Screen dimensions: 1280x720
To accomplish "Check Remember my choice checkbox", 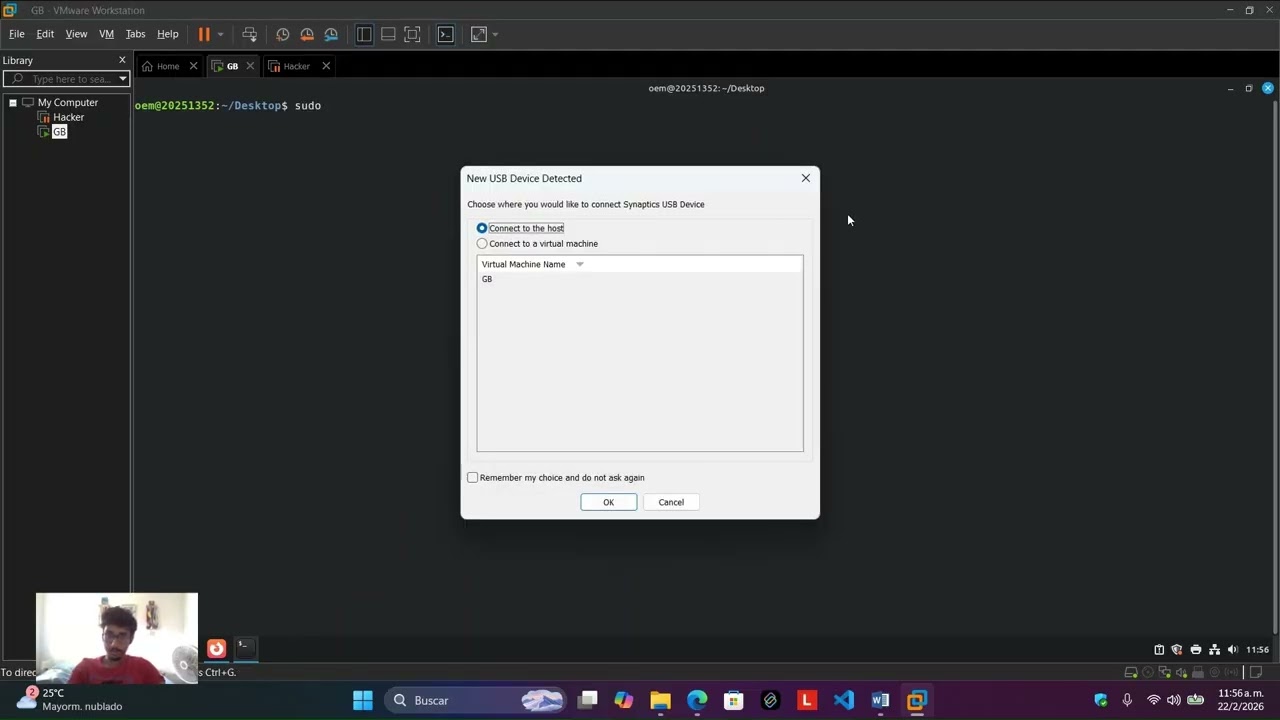I will coord(473,477).
